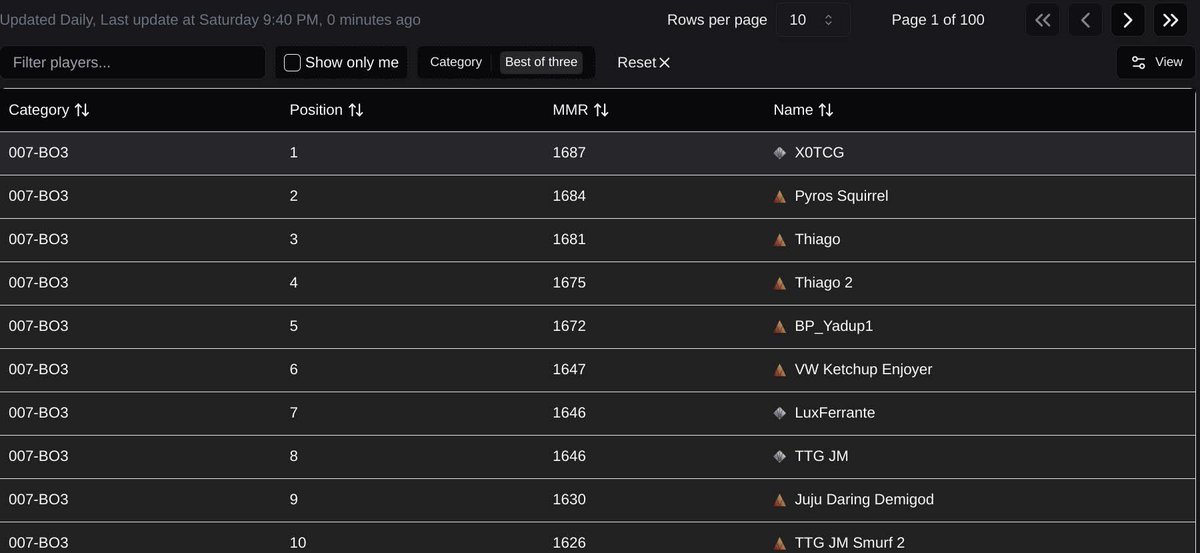The height and width of the screenshot is (553, 1200).
Task: Go to previous page chevron button
Action: click(1085, 20)
